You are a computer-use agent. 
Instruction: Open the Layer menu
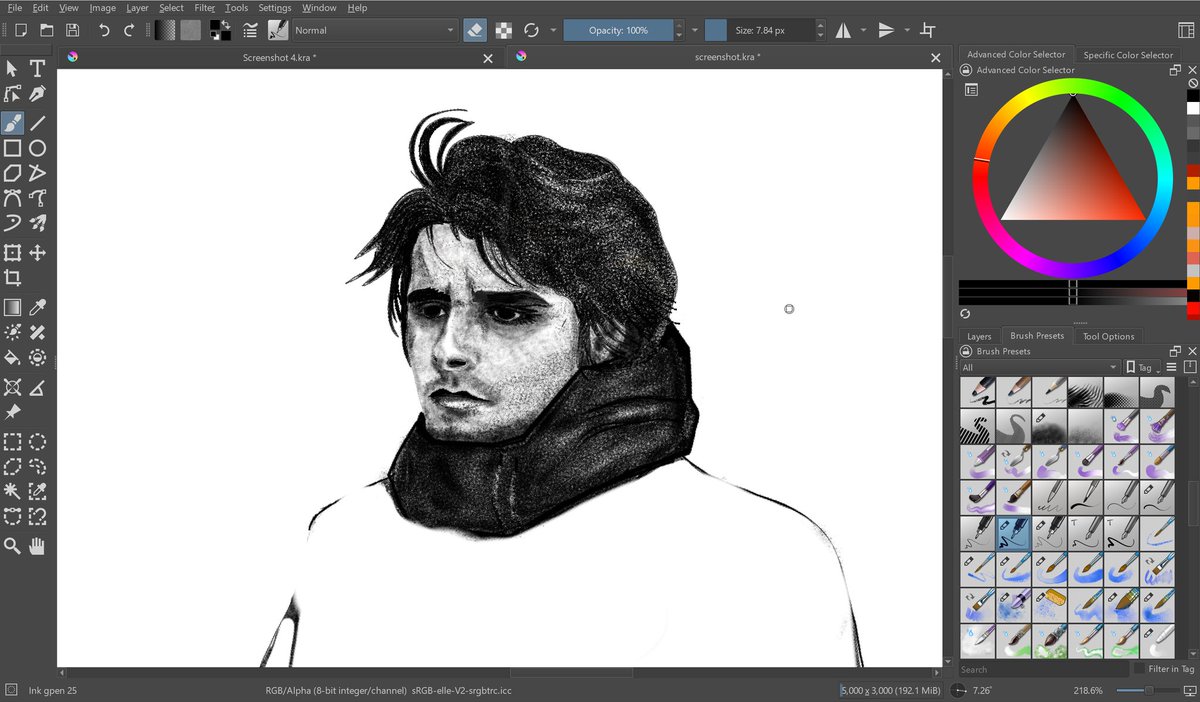click(x=137, y=7)
